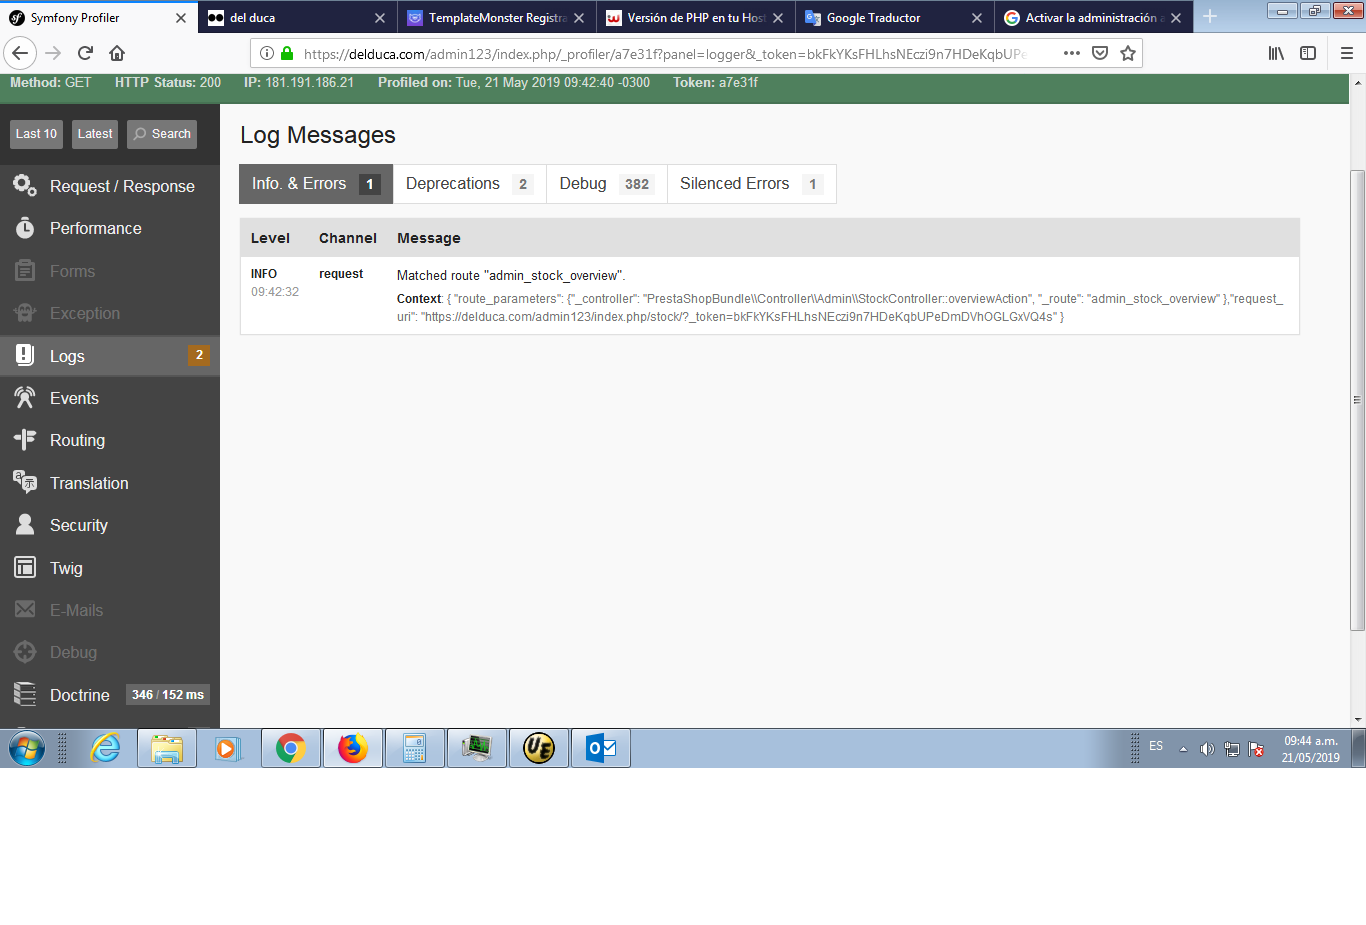
Task: Launch Internet Explorer from taskbar
Action: pyautogui.click(x=105, y=748)
